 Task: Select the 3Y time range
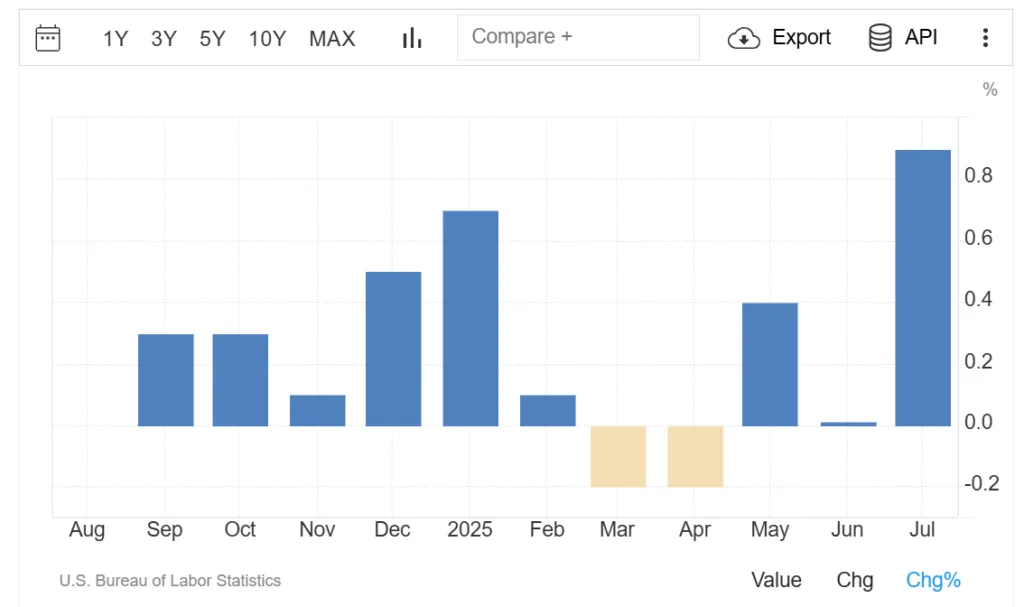point(163,38)
